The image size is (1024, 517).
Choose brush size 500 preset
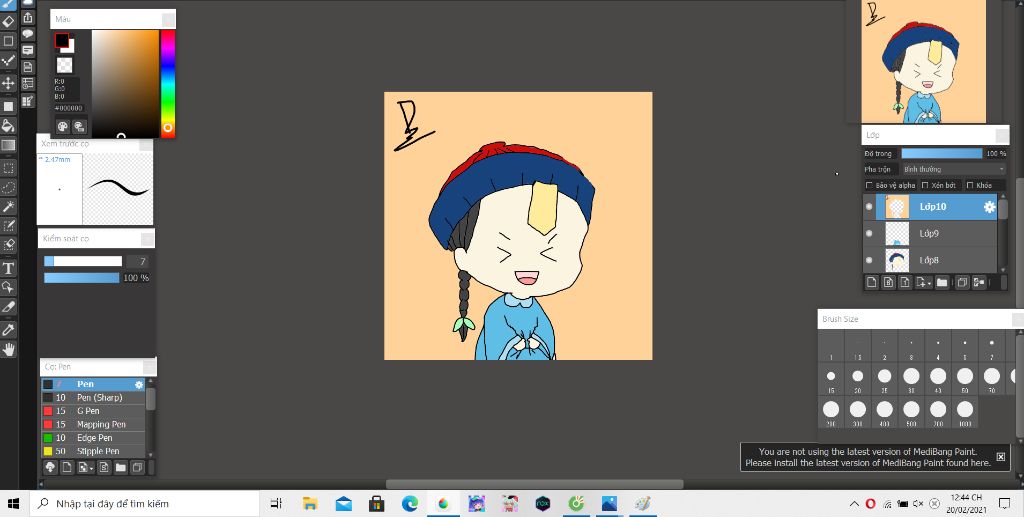coord(911,413)
